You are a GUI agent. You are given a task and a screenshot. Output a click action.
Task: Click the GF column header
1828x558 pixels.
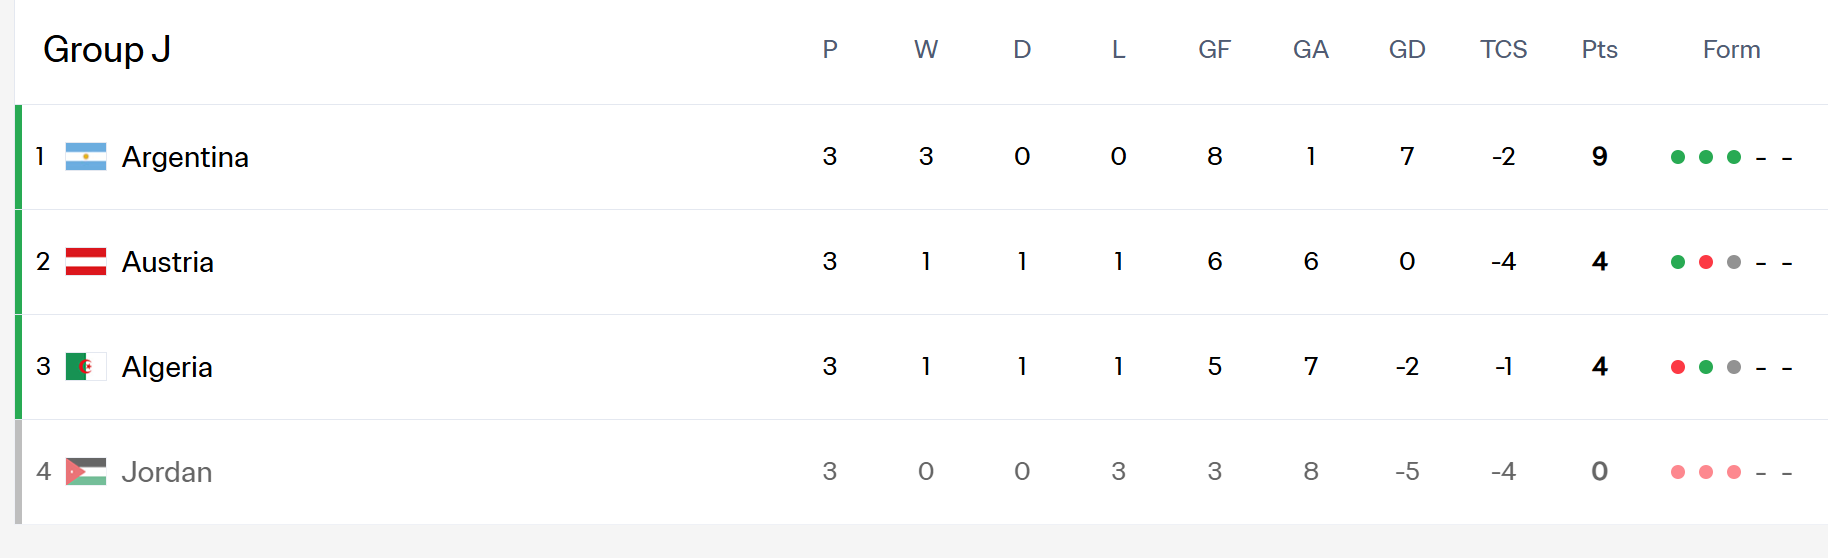[1214, 50]
